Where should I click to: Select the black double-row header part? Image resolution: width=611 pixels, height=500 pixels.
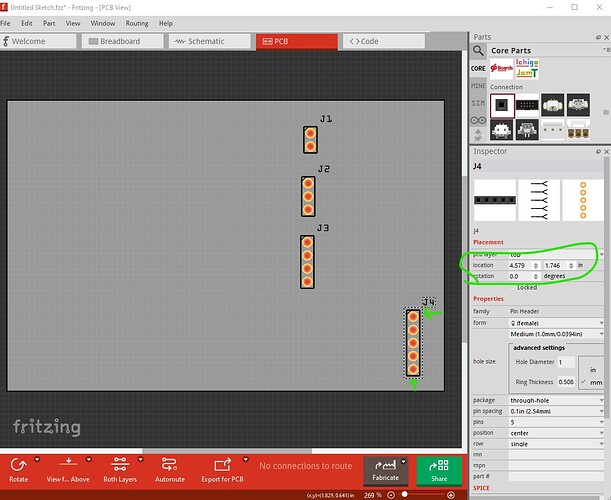pos(527,105)
